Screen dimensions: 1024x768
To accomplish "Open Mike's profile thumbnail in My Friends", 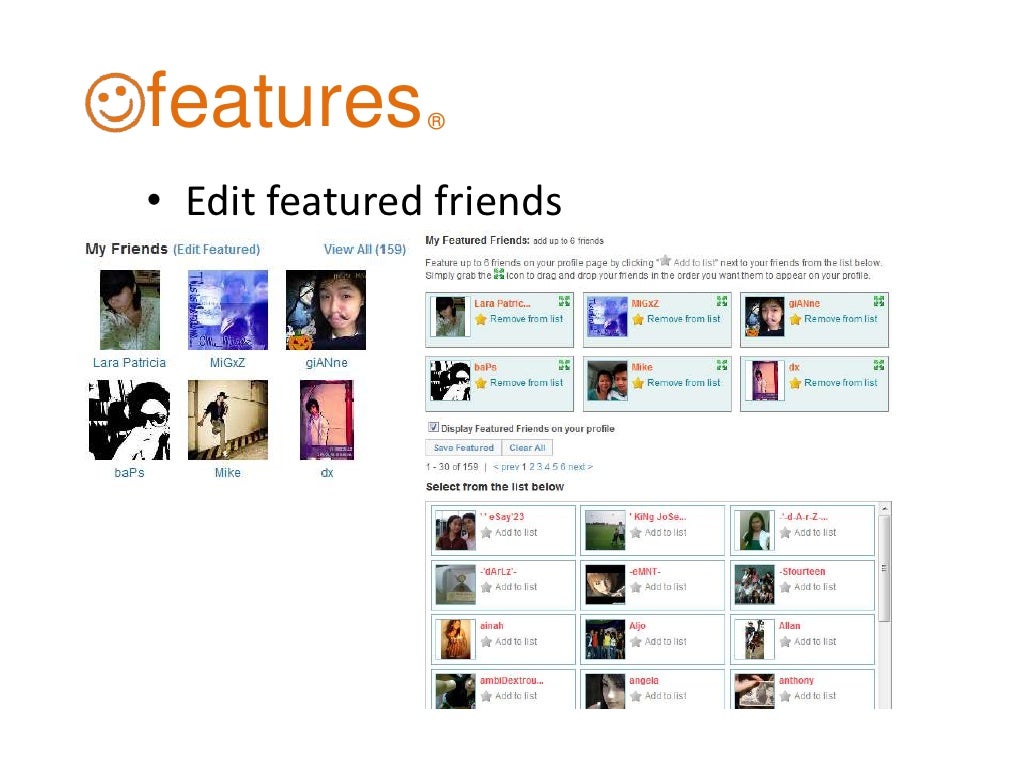I will coord(228,420).
